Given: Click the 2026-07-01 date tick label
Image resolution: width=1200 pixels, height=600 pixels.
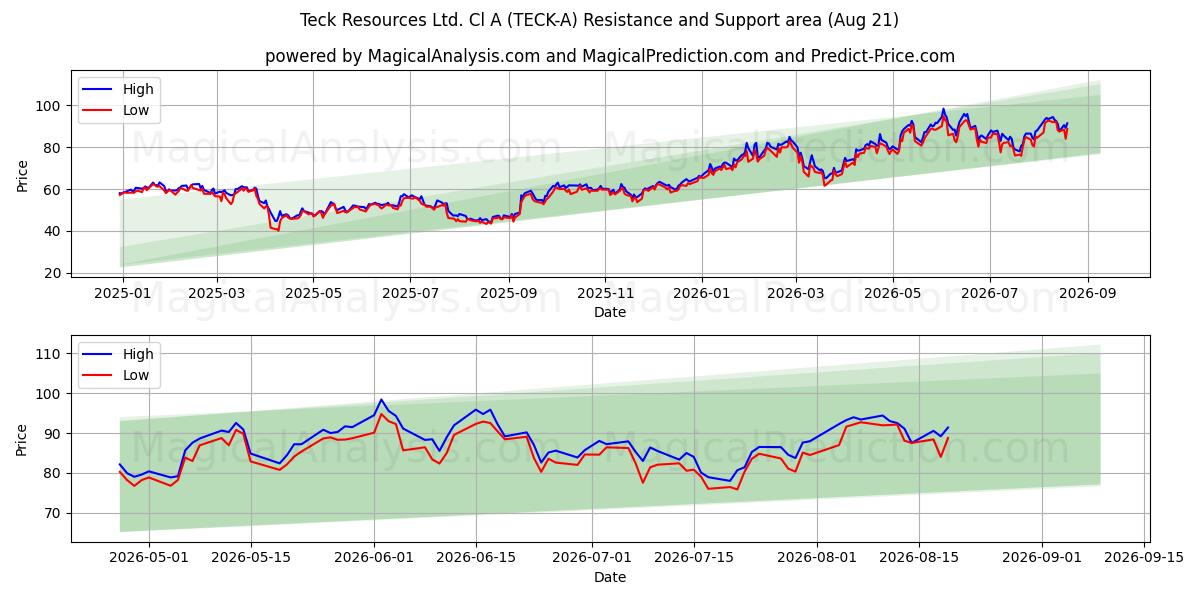Looking at the screenshot, I should pyautogui.click(x=592, y=557).
